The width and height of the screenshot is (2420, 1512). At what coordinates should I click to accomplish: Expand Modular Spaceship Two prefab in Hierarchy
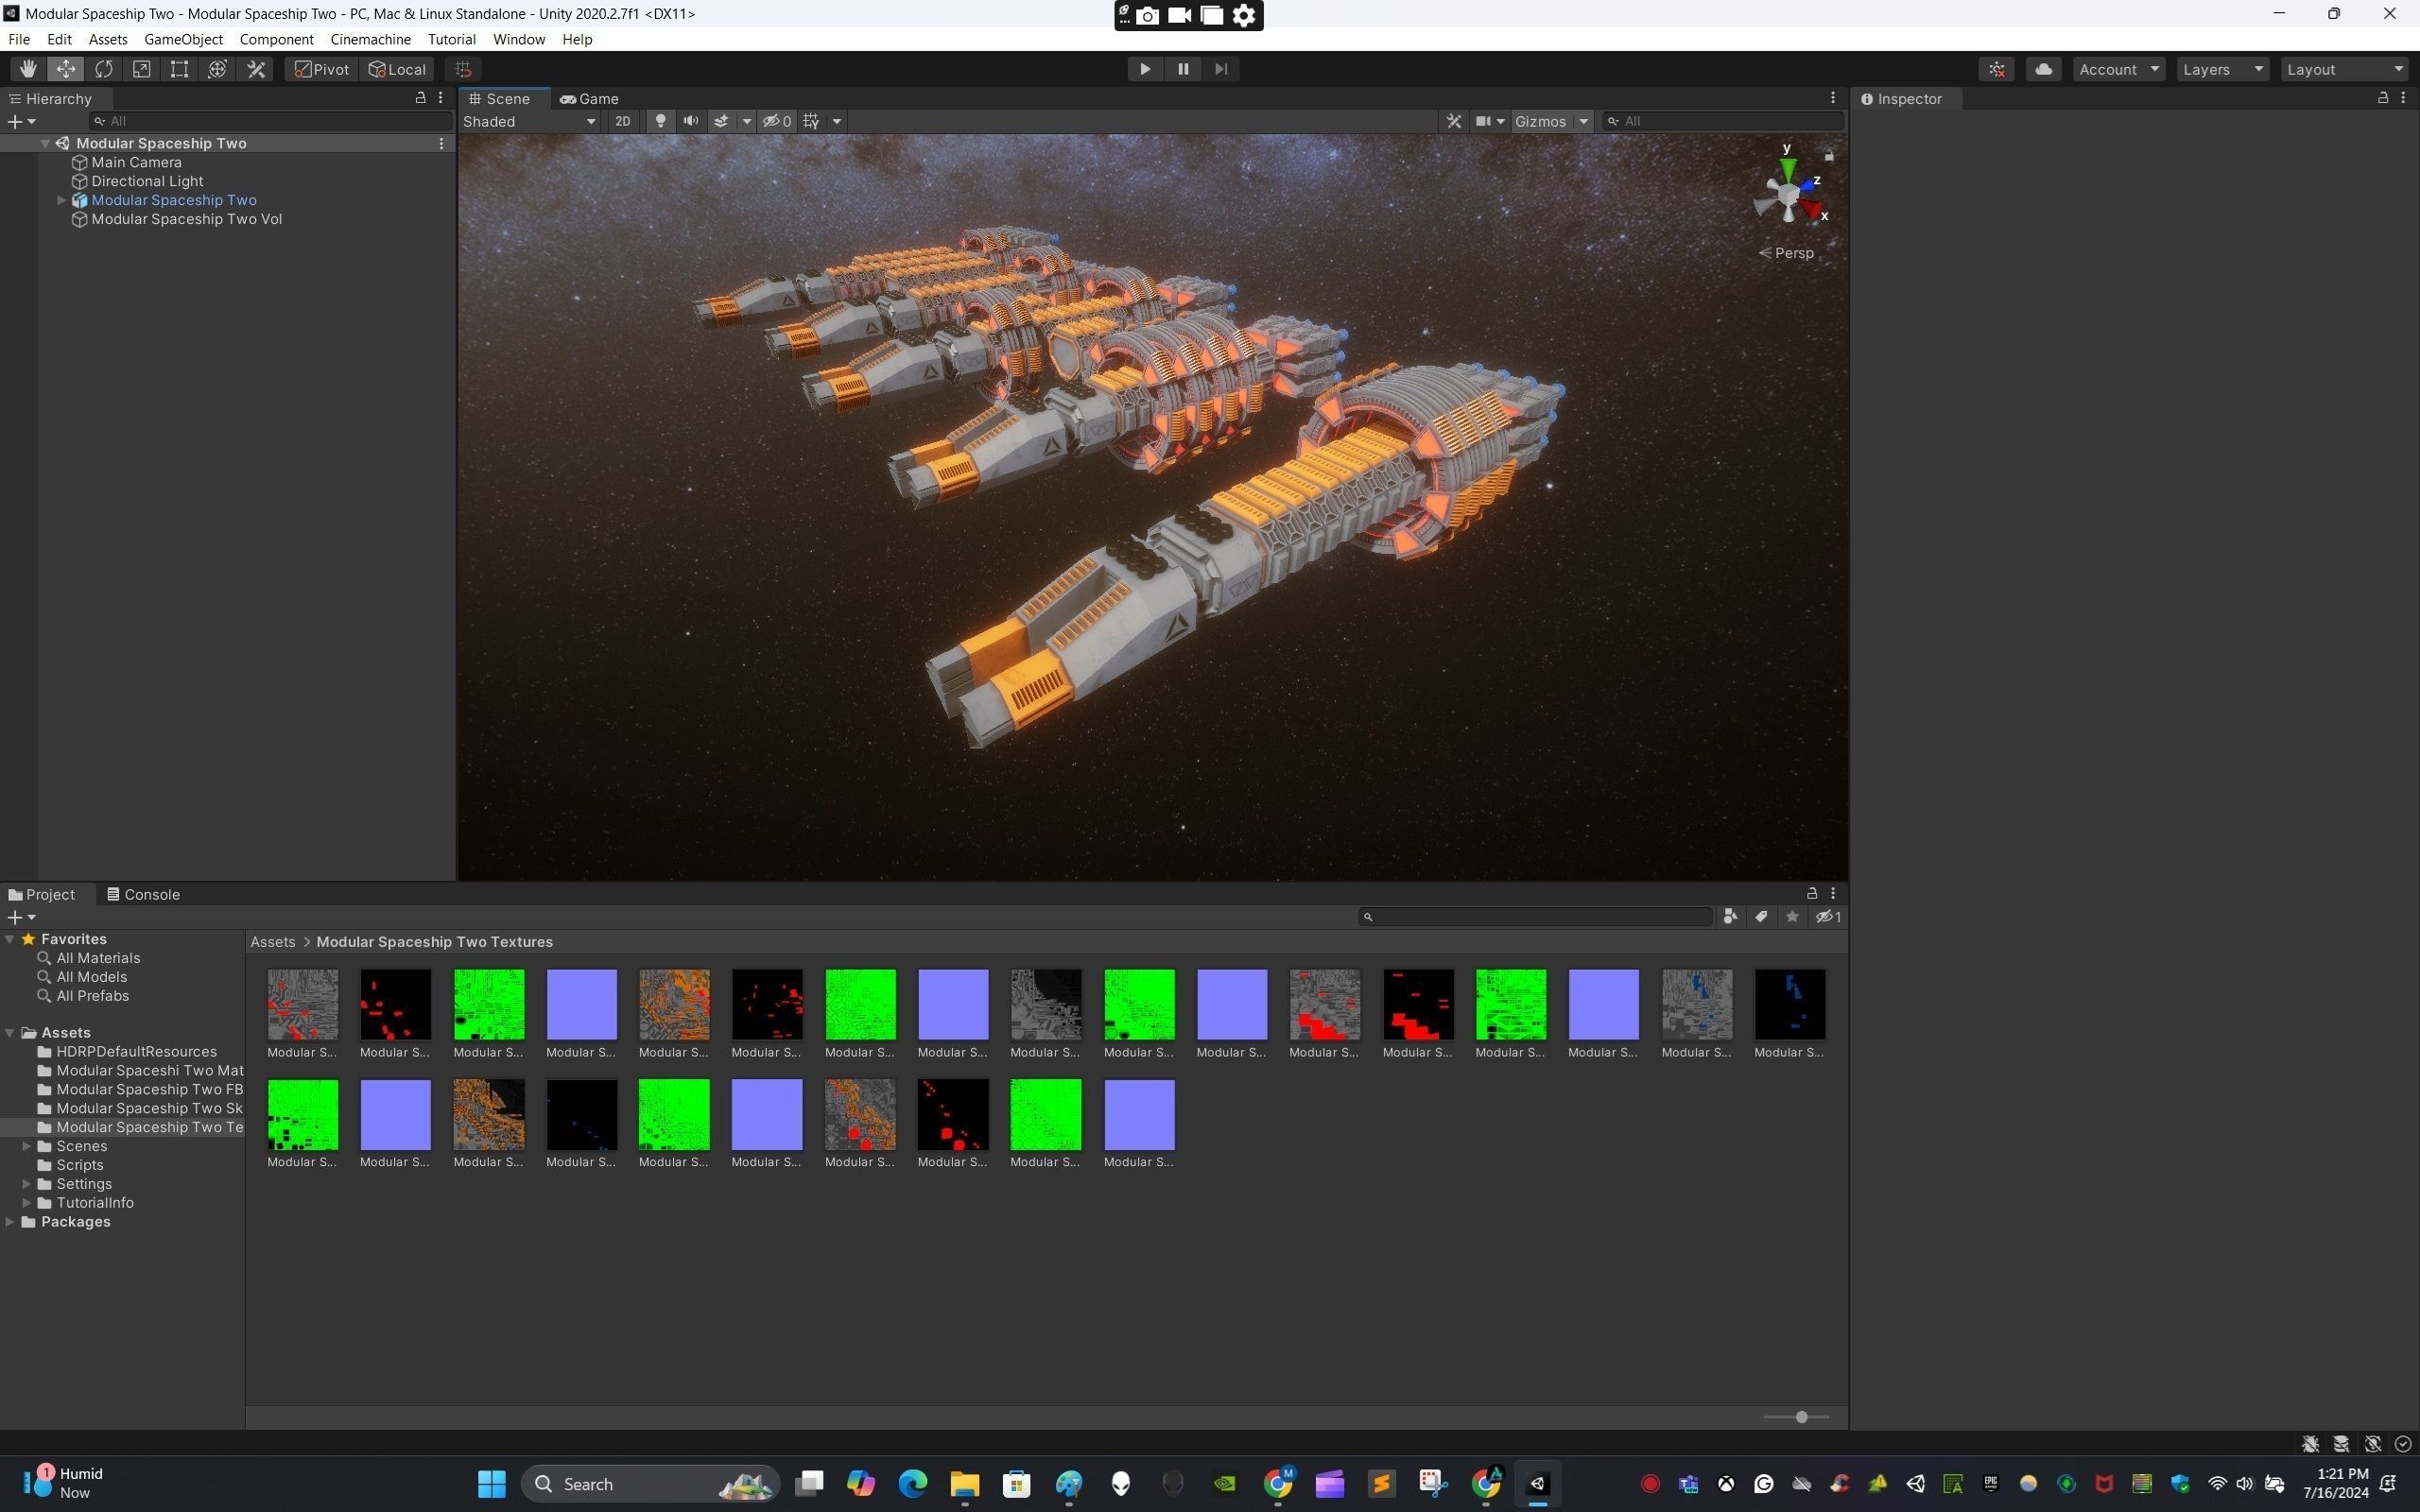click(62, 200)
